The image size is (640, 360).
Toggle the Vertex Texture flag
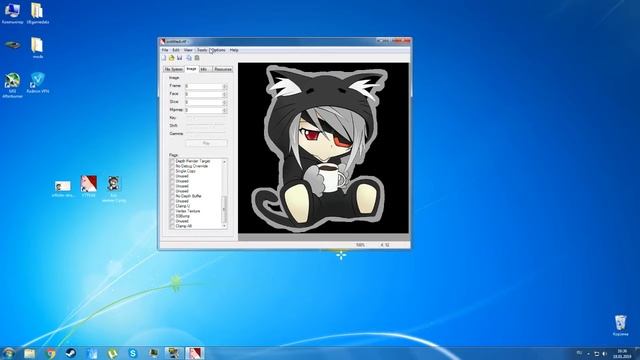point(172,211)
